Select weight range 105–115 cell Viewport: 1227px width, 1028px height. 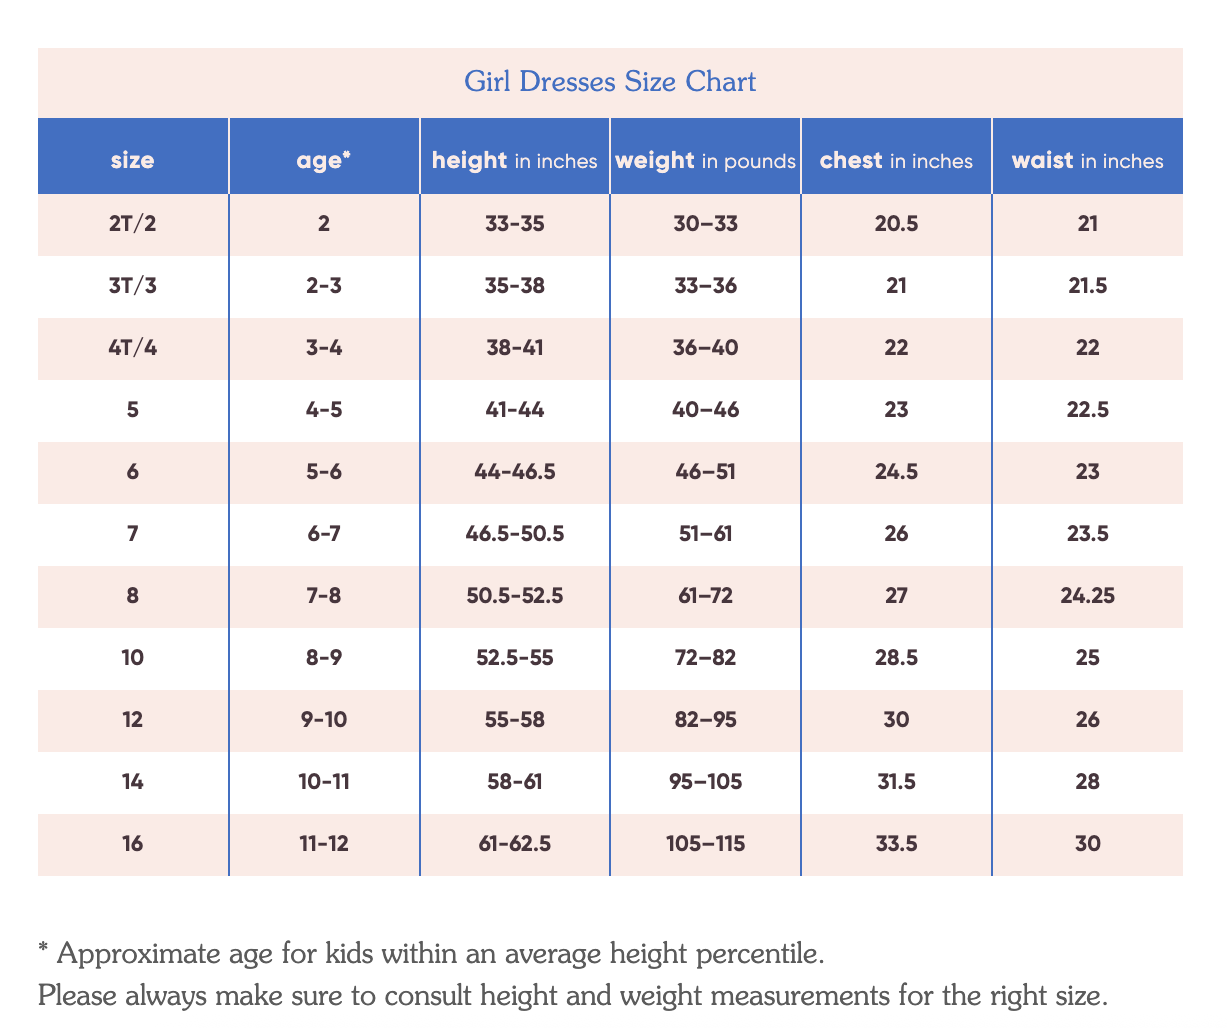pyautogui.click(x=705, y=844)
